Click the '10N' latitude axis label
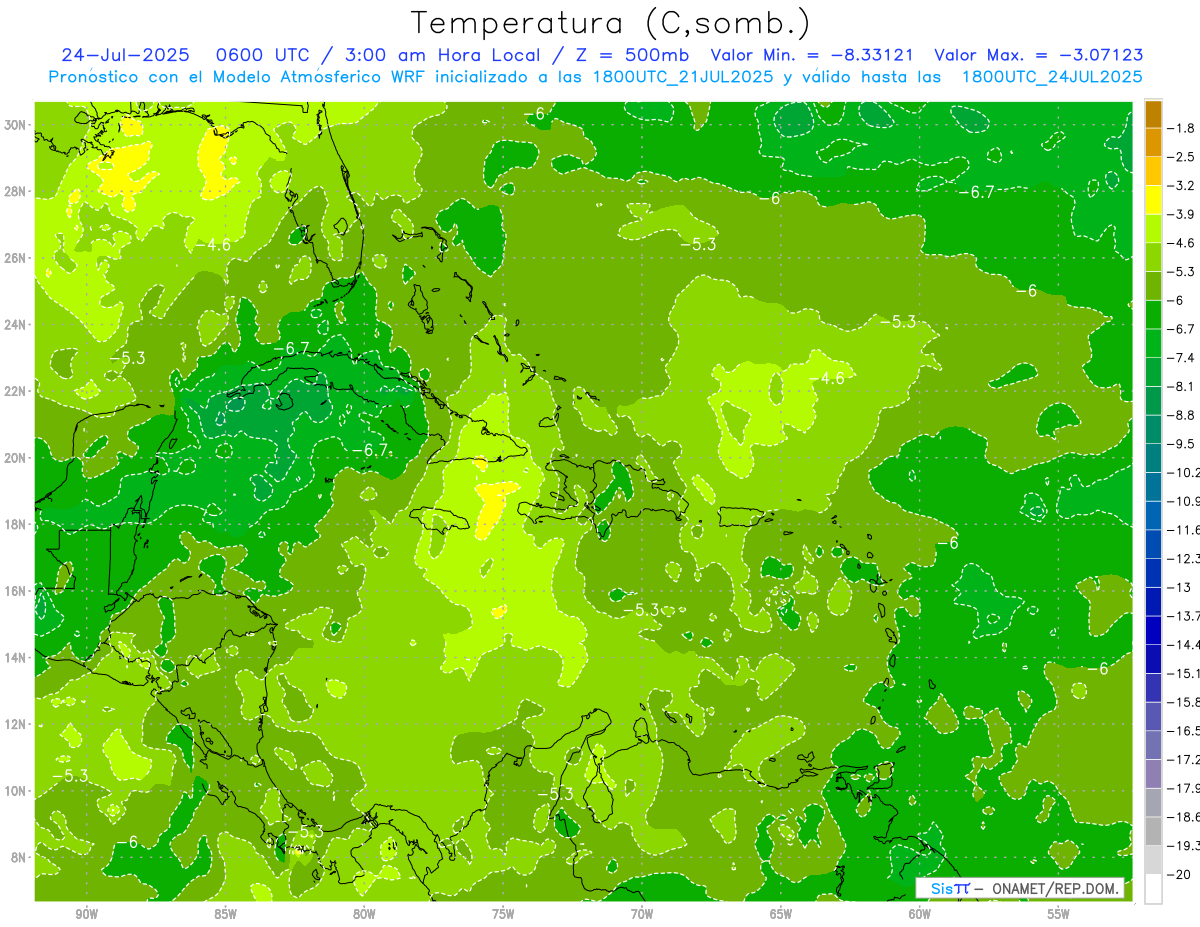Screen dimensions: 1200x927 (x=16, y=791)
